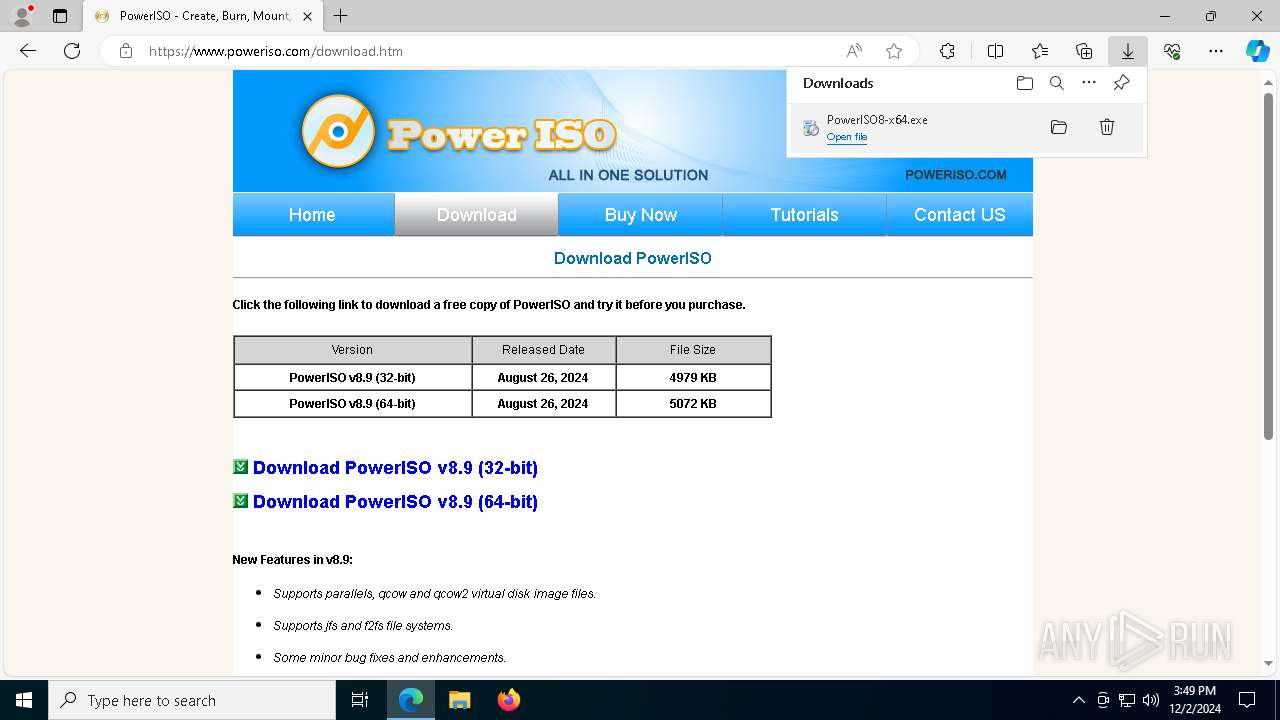Refresh the PowerISO page
Image resolution: width=1280 pixels, height=720 pixels.
(72, 51)
